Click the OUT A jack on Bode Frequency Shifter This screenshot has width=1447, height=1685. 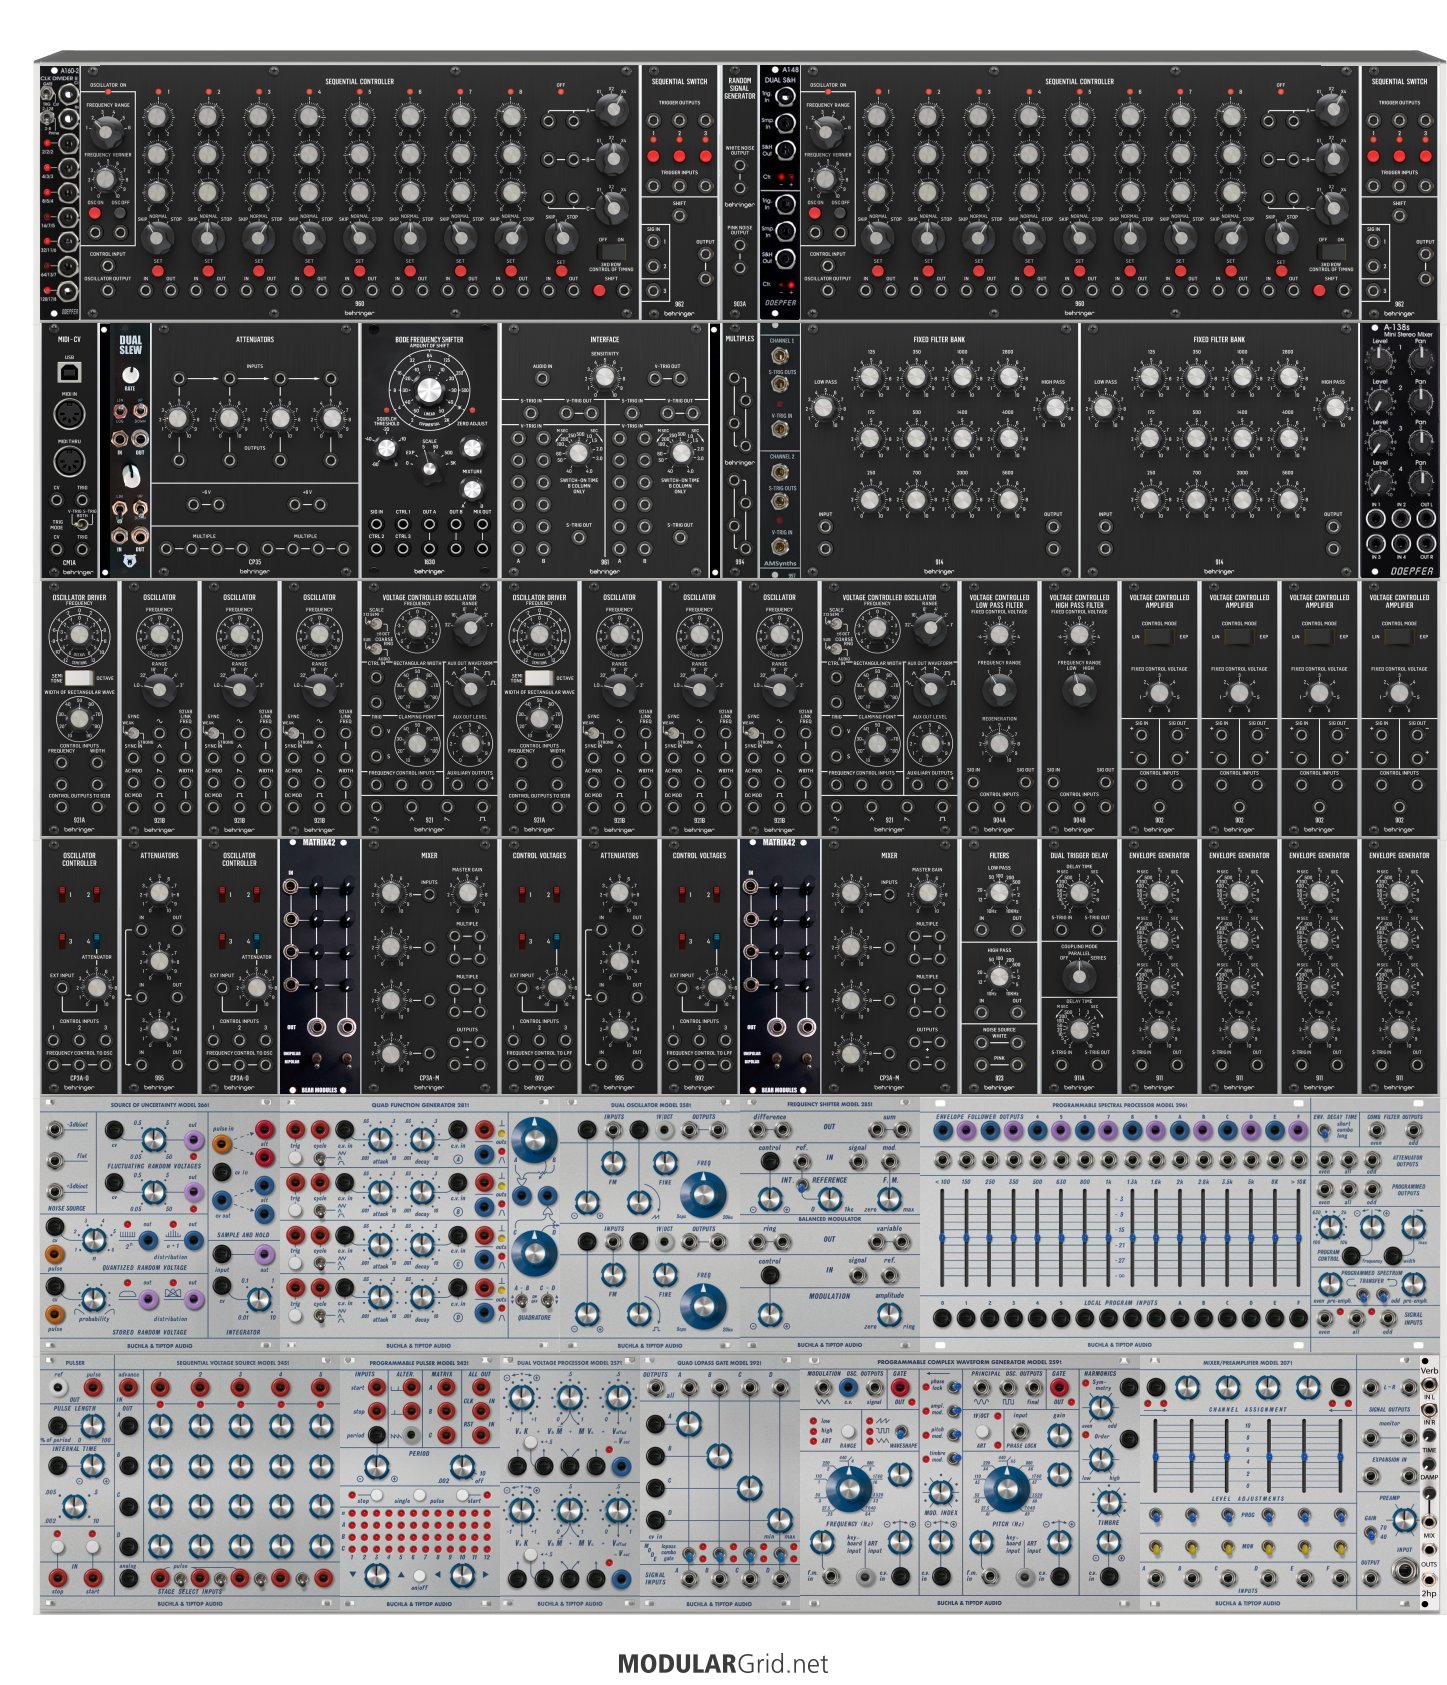(429, 523)
